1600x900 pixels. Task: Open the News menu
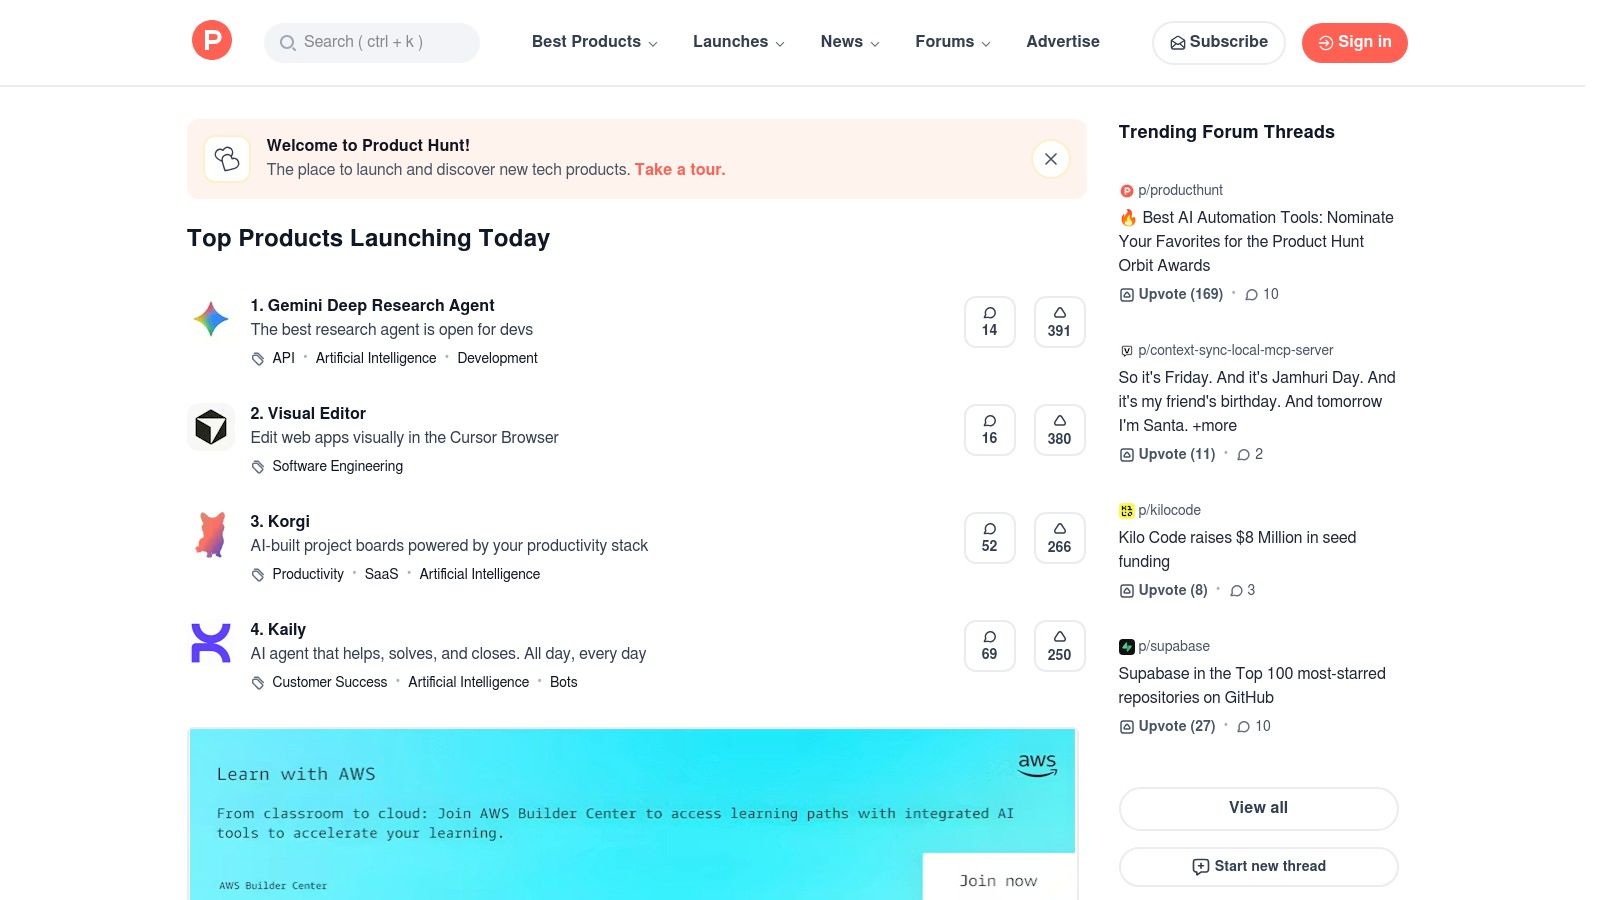click(848, 42)
